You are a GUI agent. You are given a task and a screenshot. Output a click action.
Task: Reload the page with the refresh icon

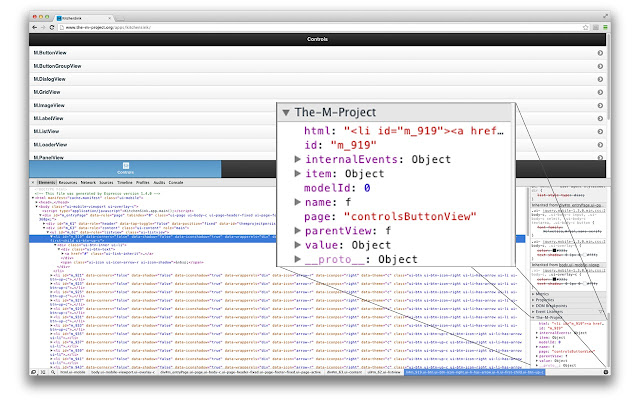tap(52, 27)
